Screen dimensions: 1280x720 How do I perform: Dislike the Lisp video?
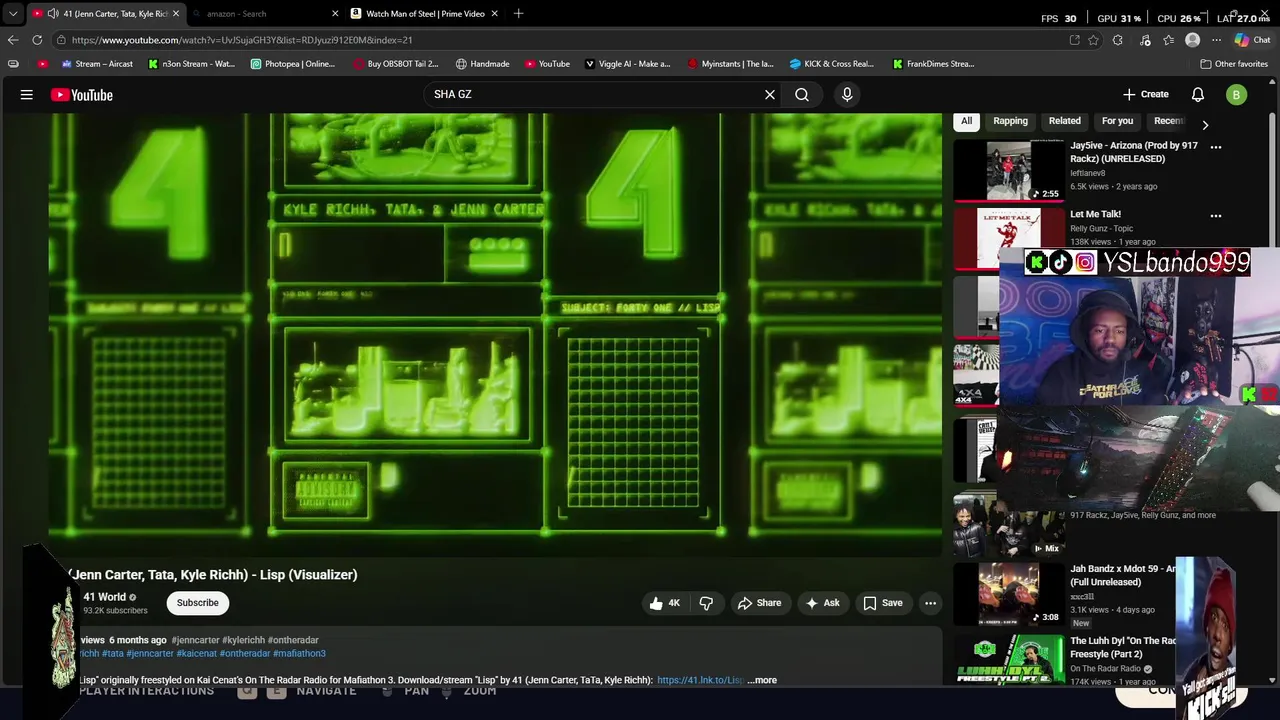point(706,603)
